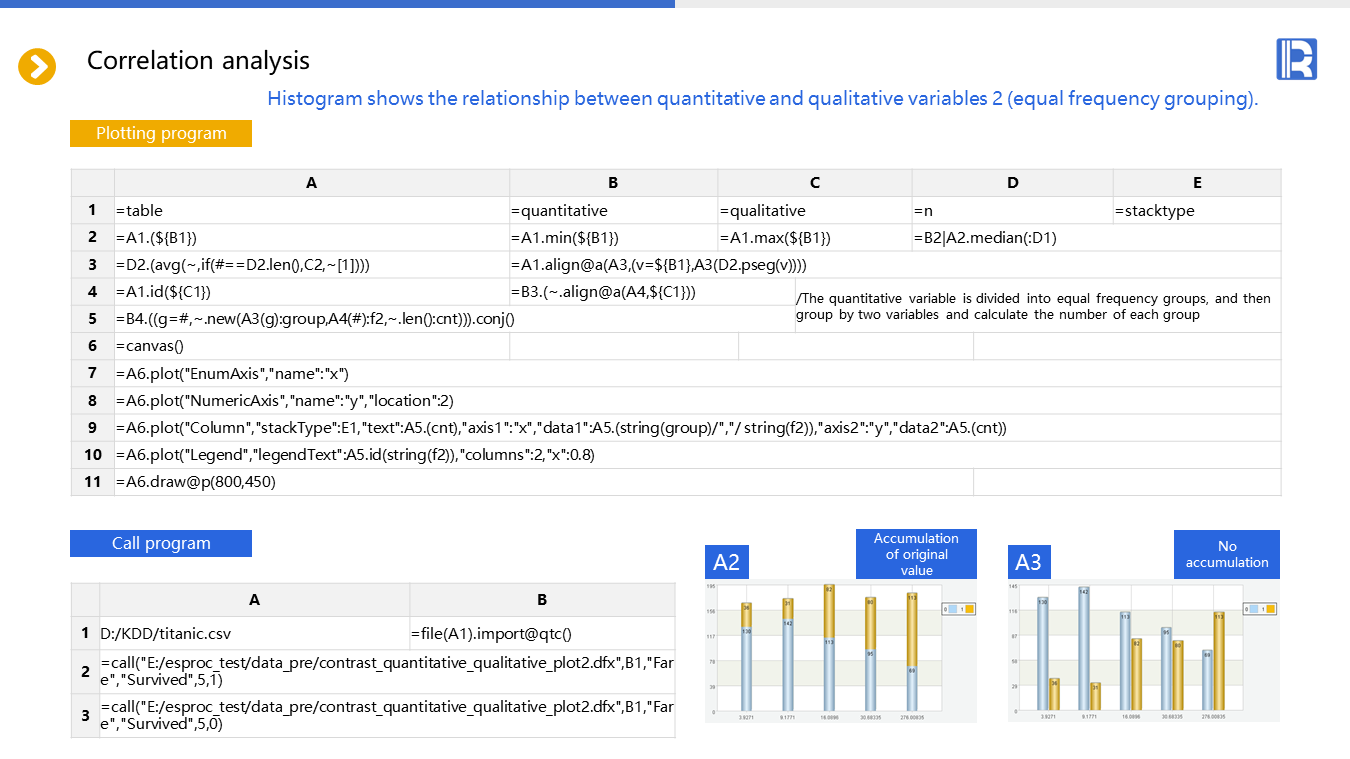
Task: Click the 'No accumulation' label
Action: (x=1226, y=554)
